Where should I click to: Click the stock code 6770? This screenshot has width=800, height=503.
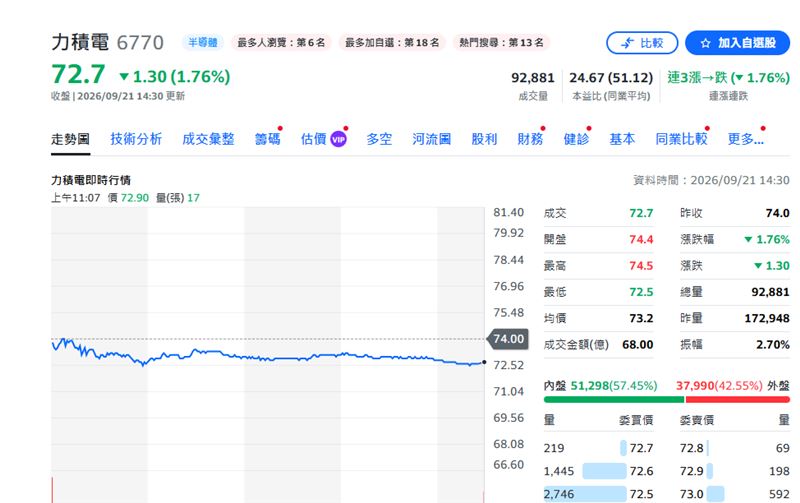tap(140, 43)
